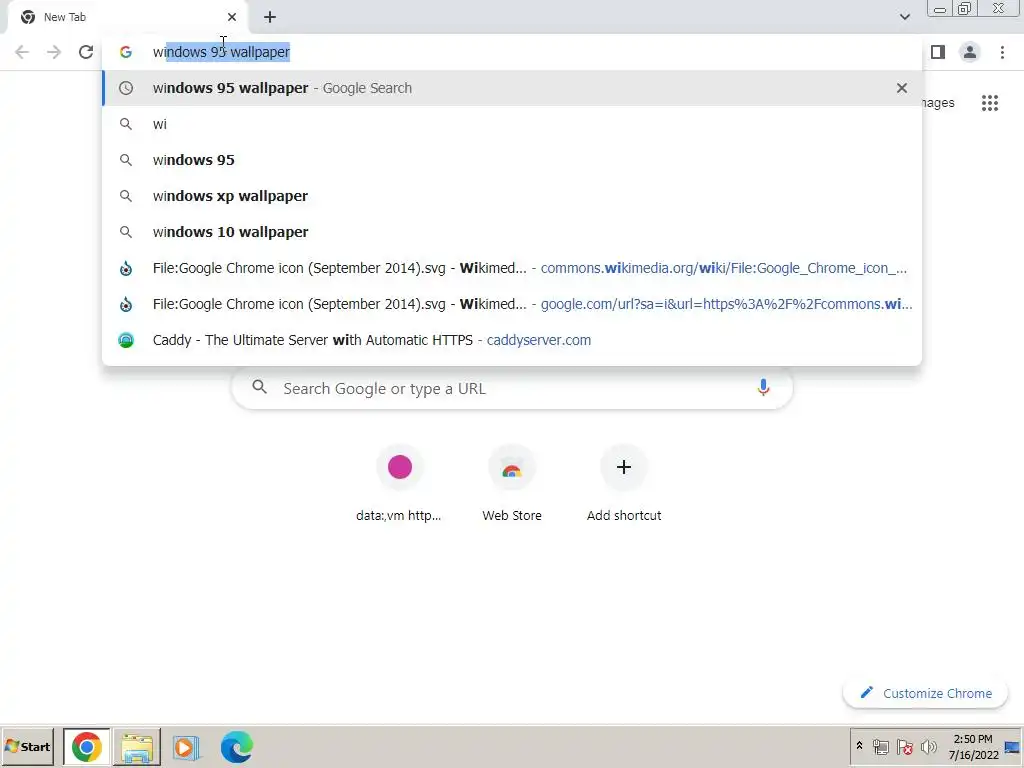1024x768 pixels.
Task: Open a new tab with plus button
Action: pos(270,17)
